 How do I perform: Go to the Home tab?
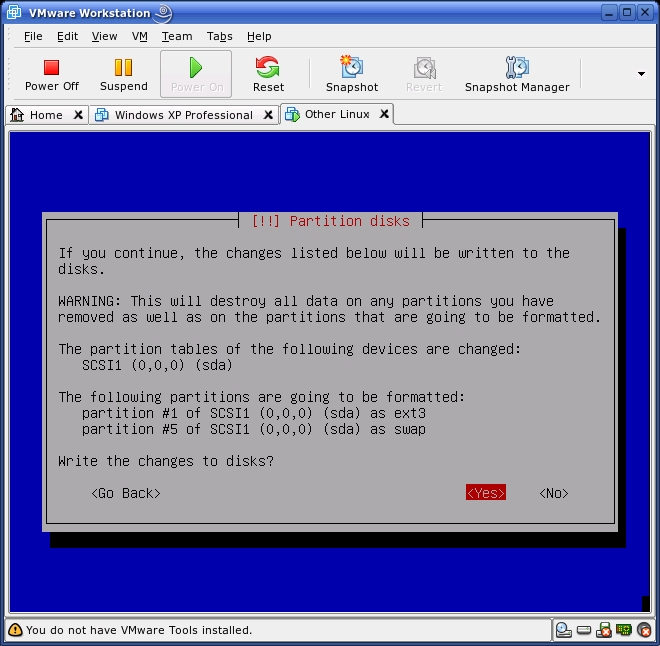[x=46, y=115]
